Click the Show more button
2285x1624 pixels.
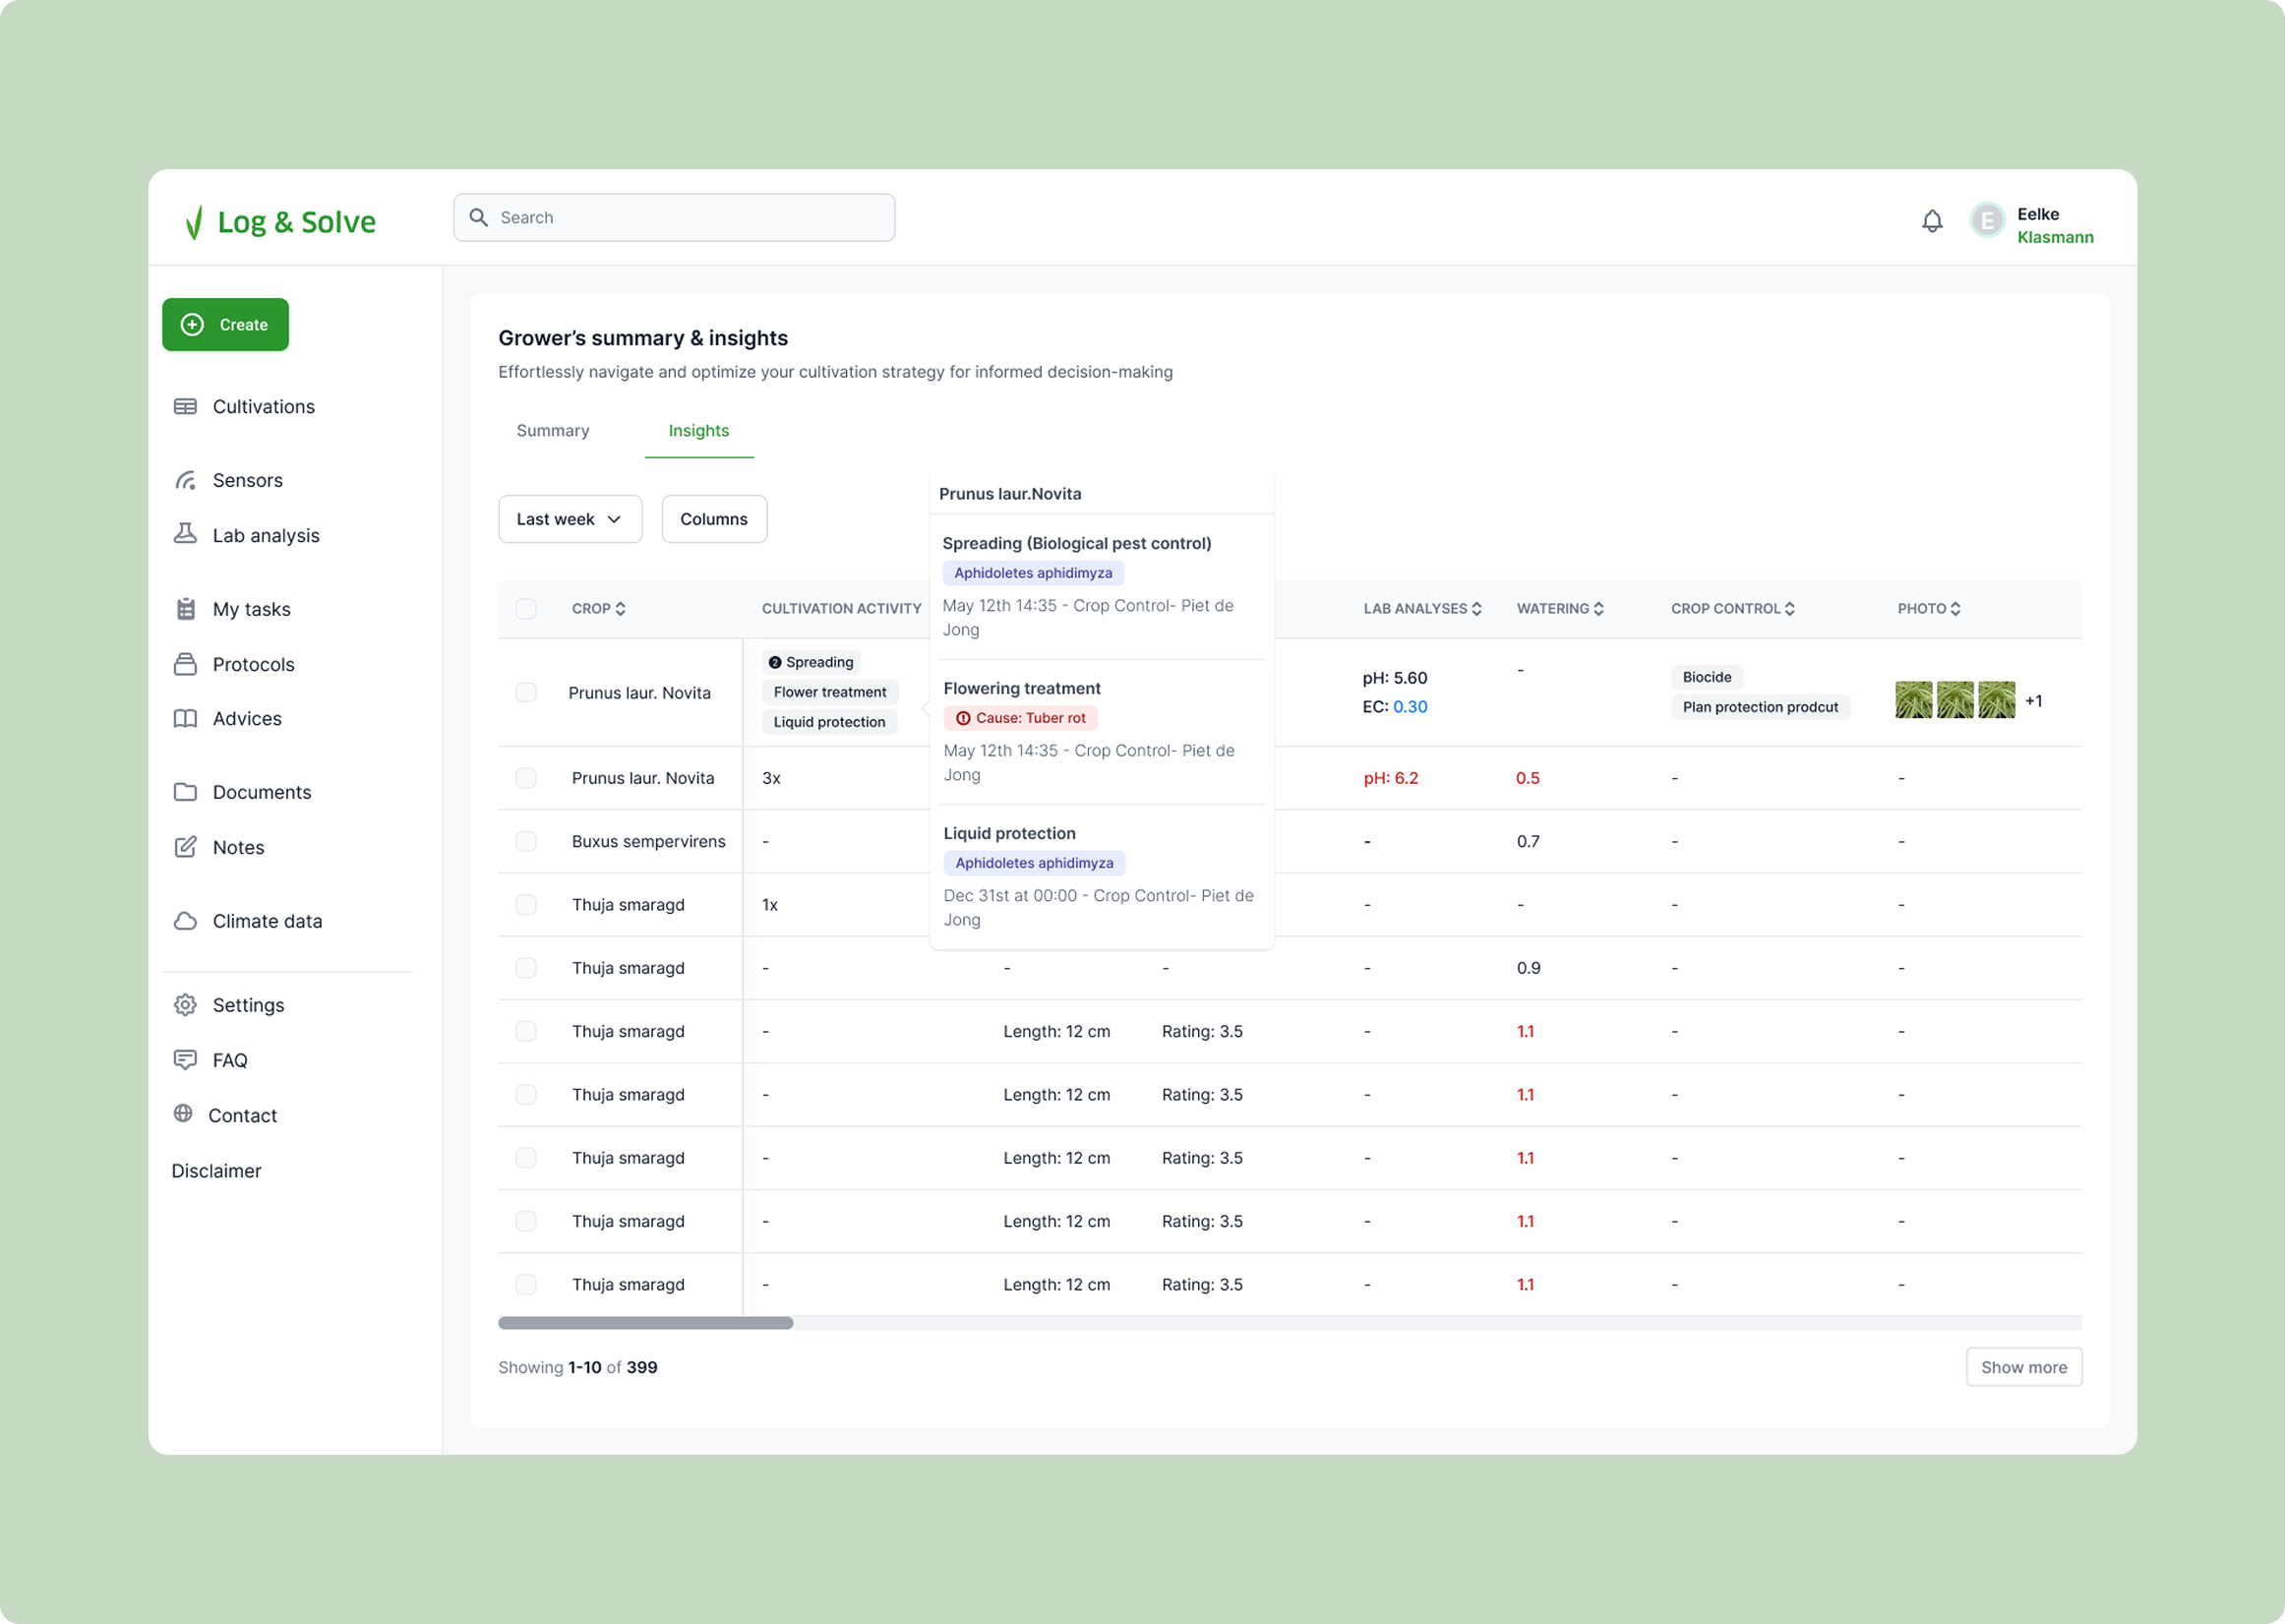[2023, 1367]
